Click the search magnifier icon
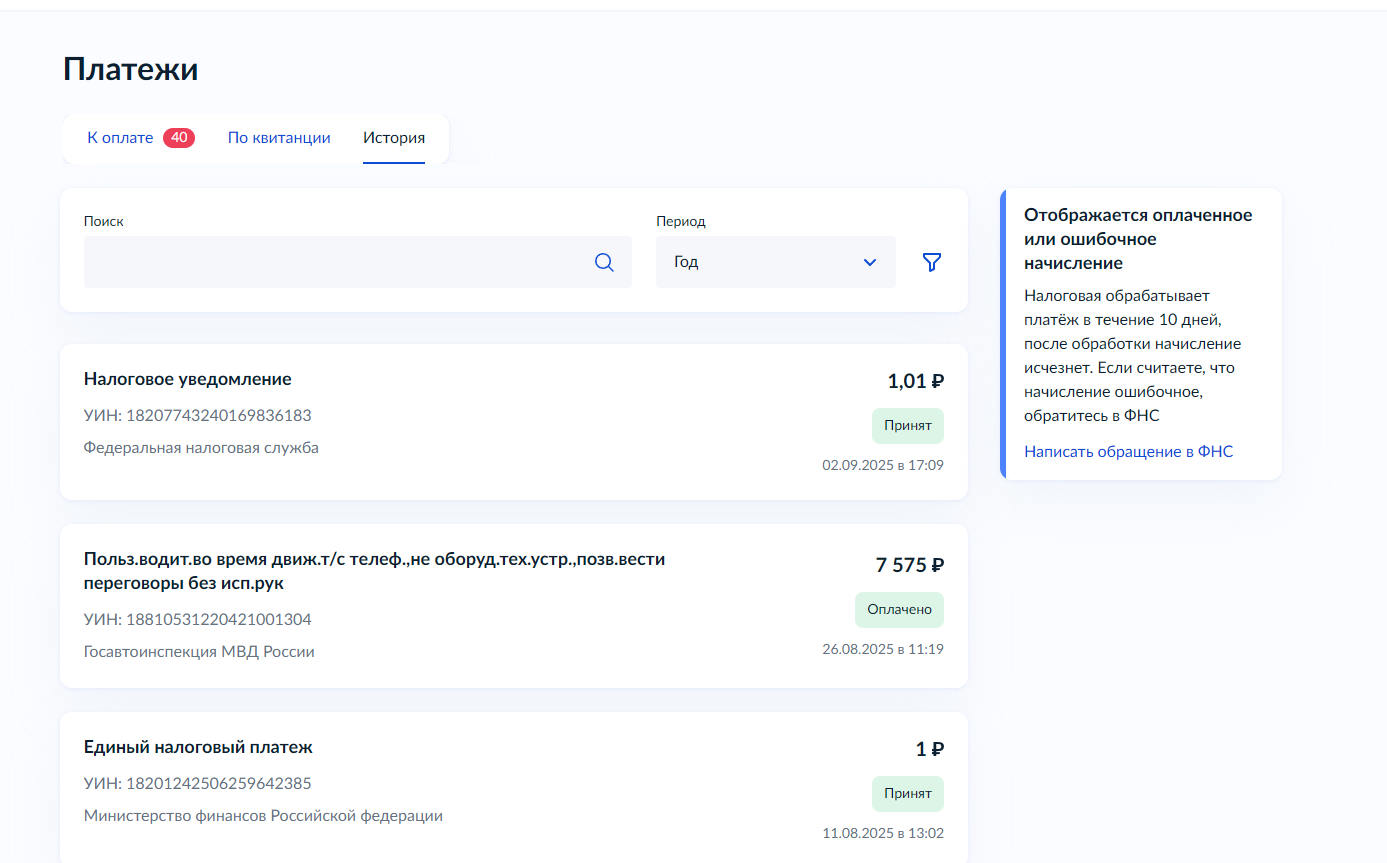This screenshot has height=863, width=1387. tap(604, 262)
